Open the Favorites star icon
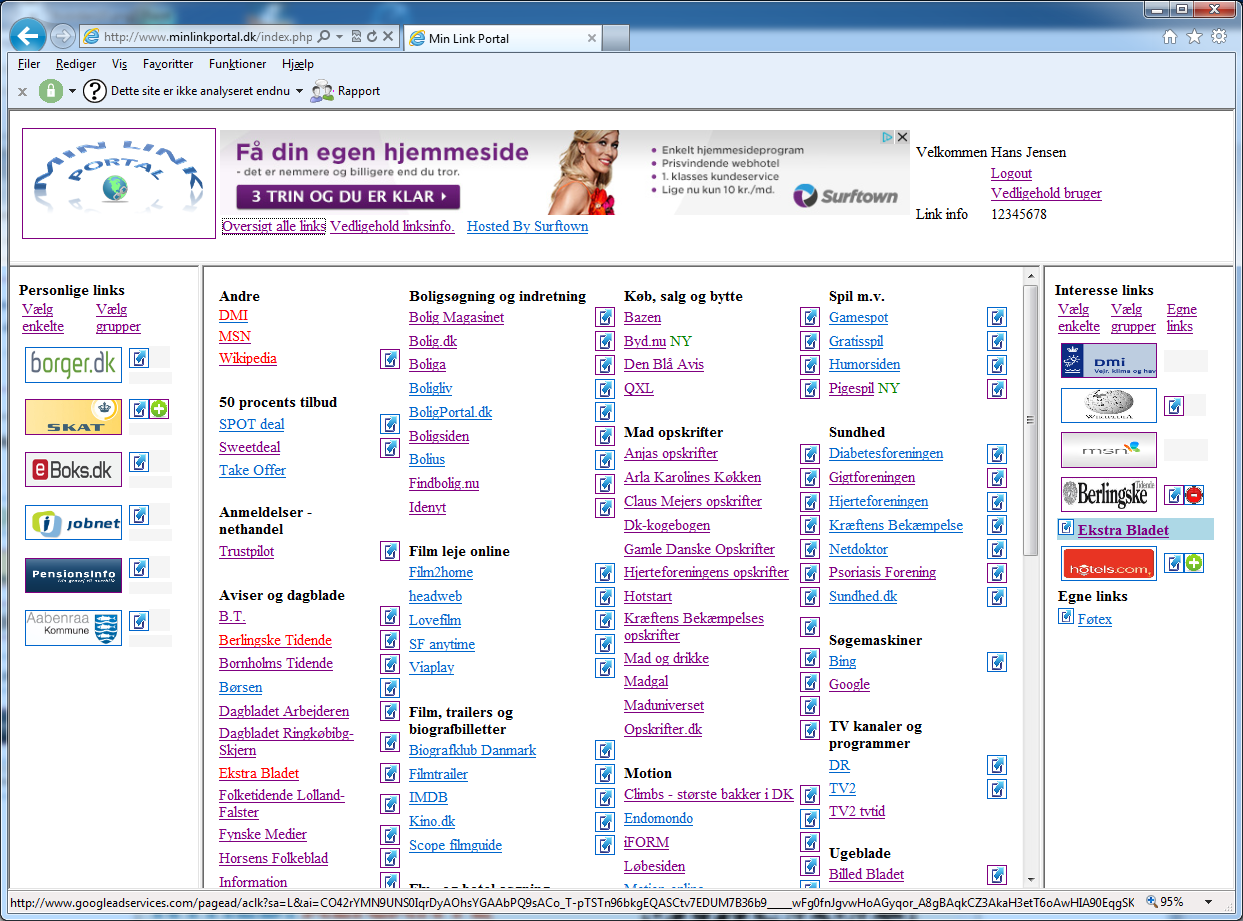Screen dimensions: 1243x921 pos(1194,37)
